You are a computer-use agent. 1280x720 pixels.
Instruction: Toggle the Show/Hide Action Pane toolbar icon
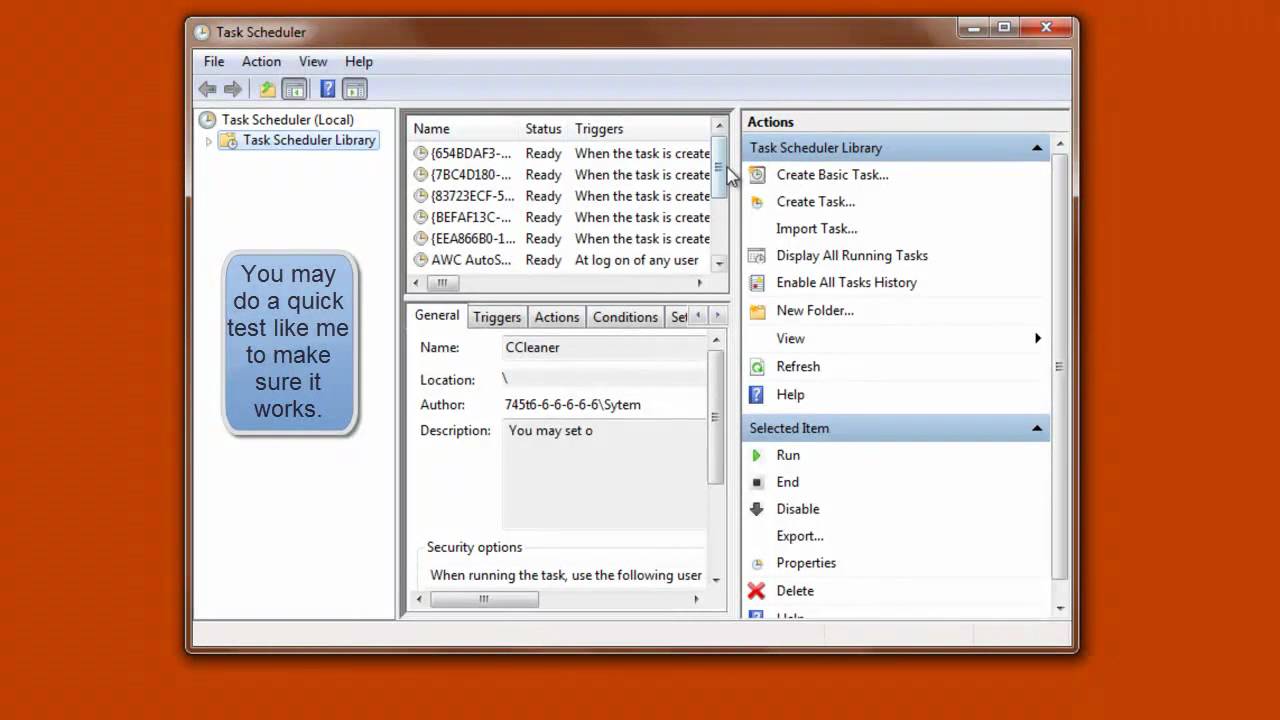[x=355, y=89]
